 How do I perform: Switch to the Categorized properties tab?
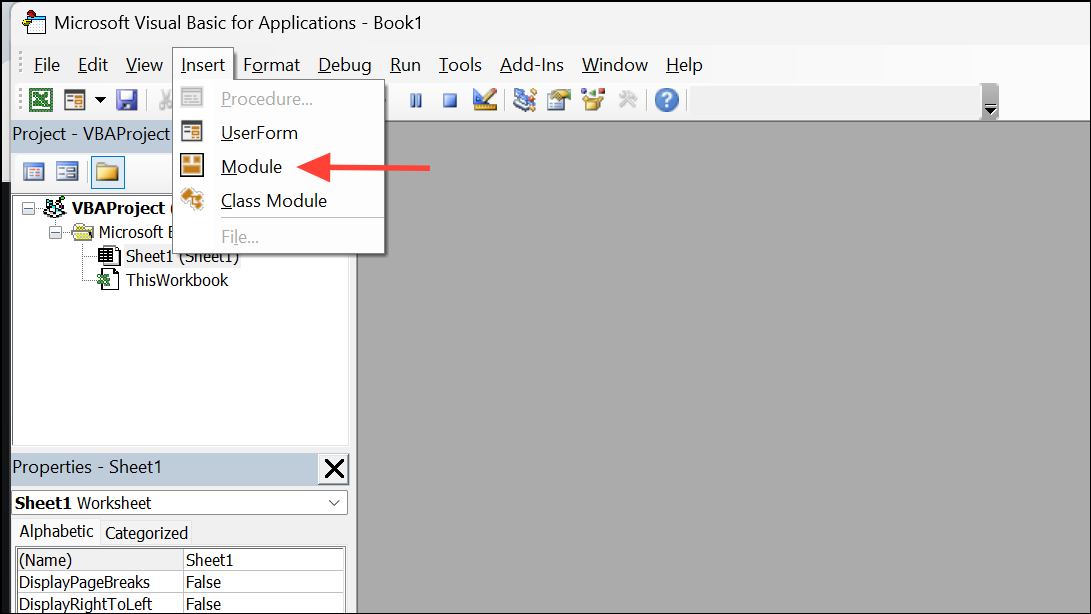[146, 533]
